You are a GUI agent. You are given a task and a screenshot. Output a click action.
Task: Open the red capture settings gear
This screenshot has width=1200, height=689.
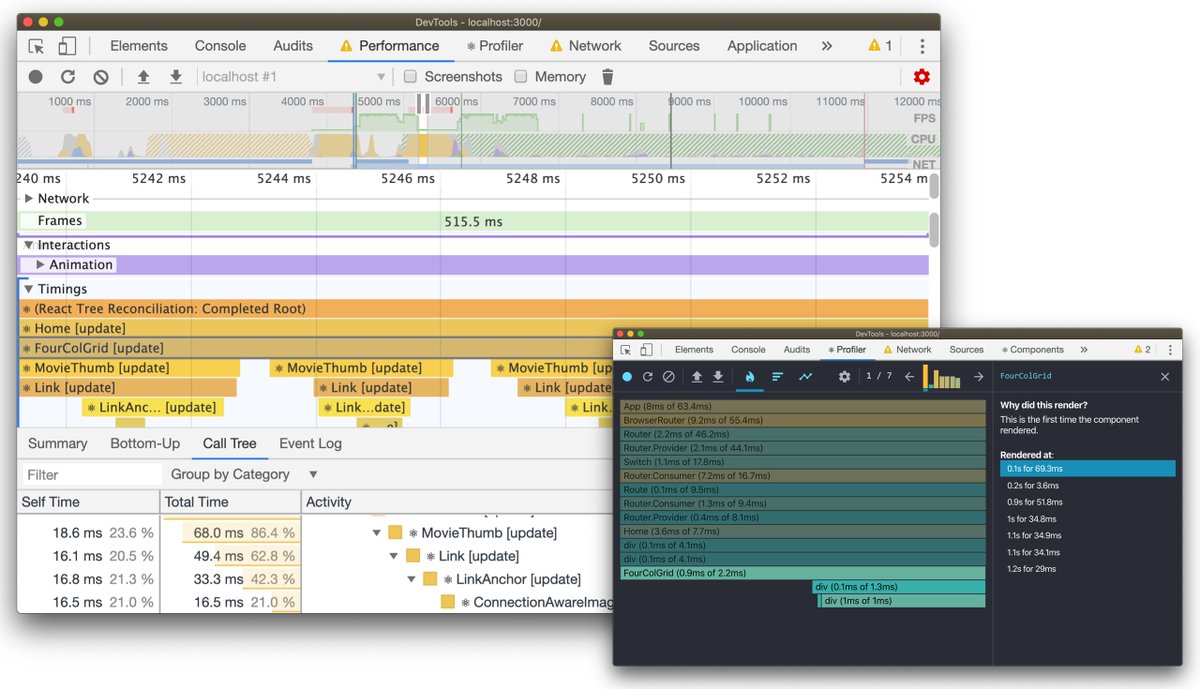pos(922,77)
